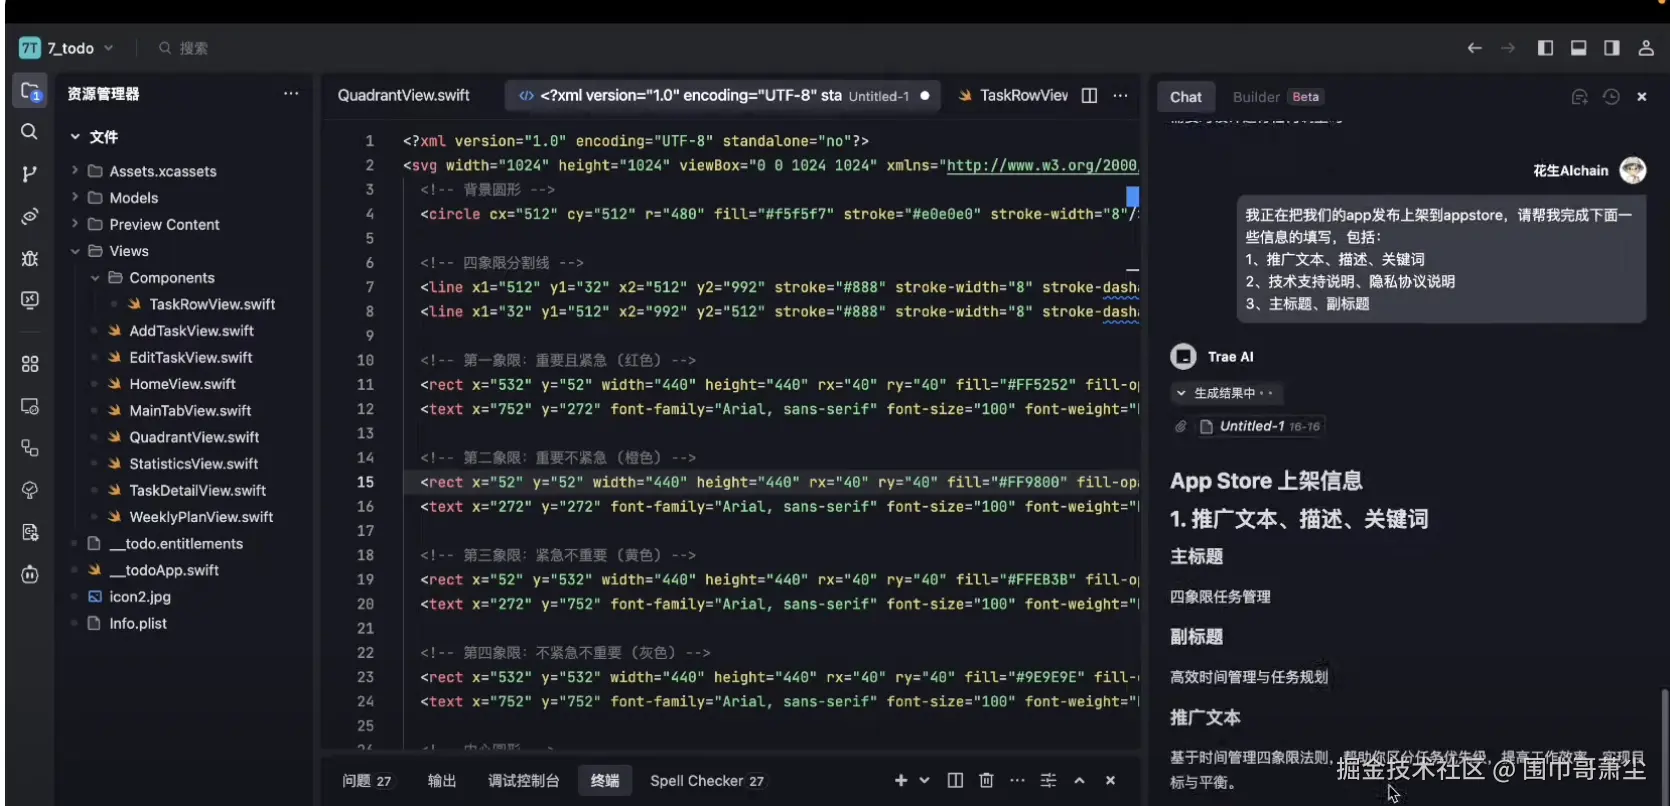Open the 调试控制台 debug console tab
1670x806 pixels.
pyautogui.click(x=524, y=780)
